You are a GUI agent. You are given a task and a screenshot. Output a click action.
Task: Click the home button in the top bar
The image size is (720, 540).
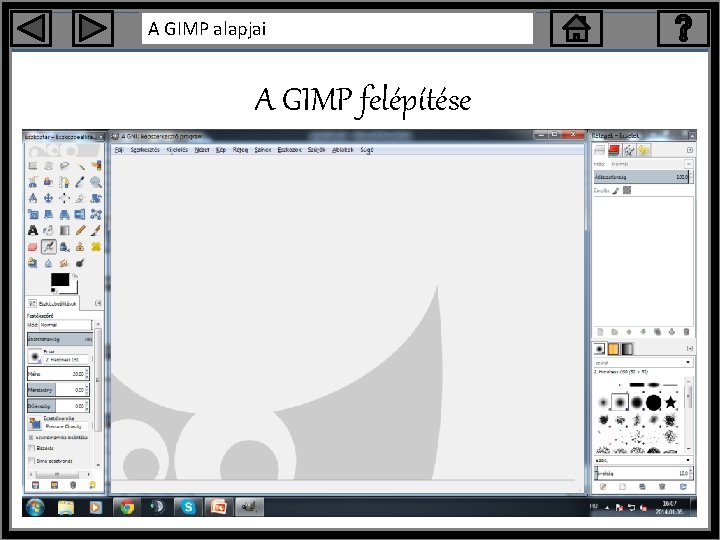(576, 28)
